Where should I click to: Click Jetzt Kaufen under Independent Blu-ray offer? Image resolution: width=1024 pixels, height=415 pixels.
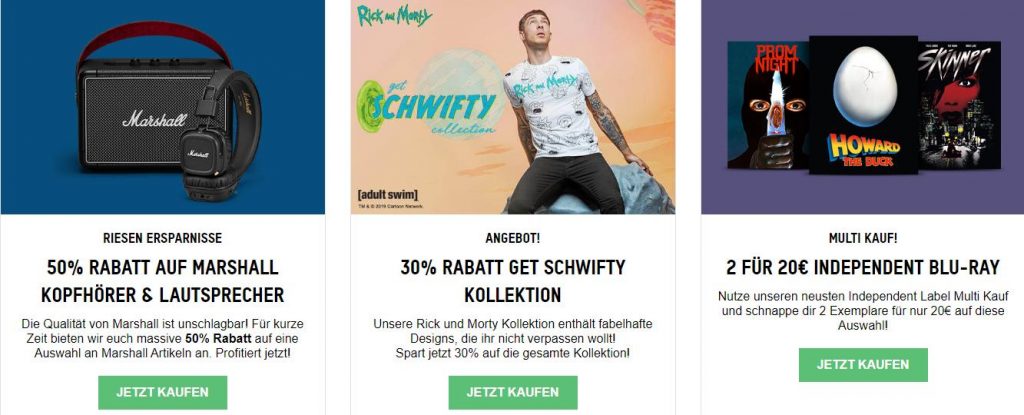[x=863, y=365]
